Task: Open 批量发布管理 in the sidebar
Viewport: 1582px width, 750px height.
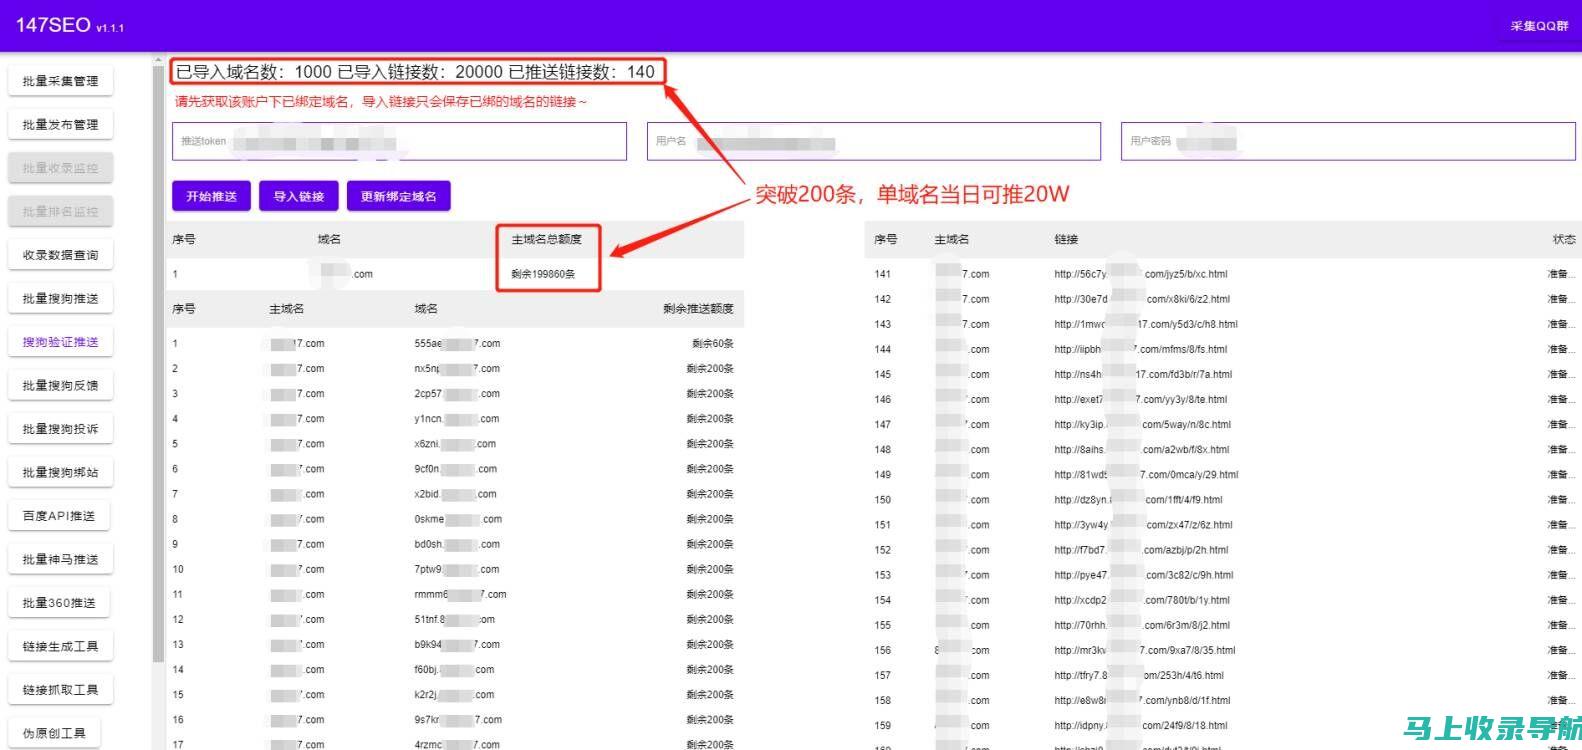Action: 60,125
